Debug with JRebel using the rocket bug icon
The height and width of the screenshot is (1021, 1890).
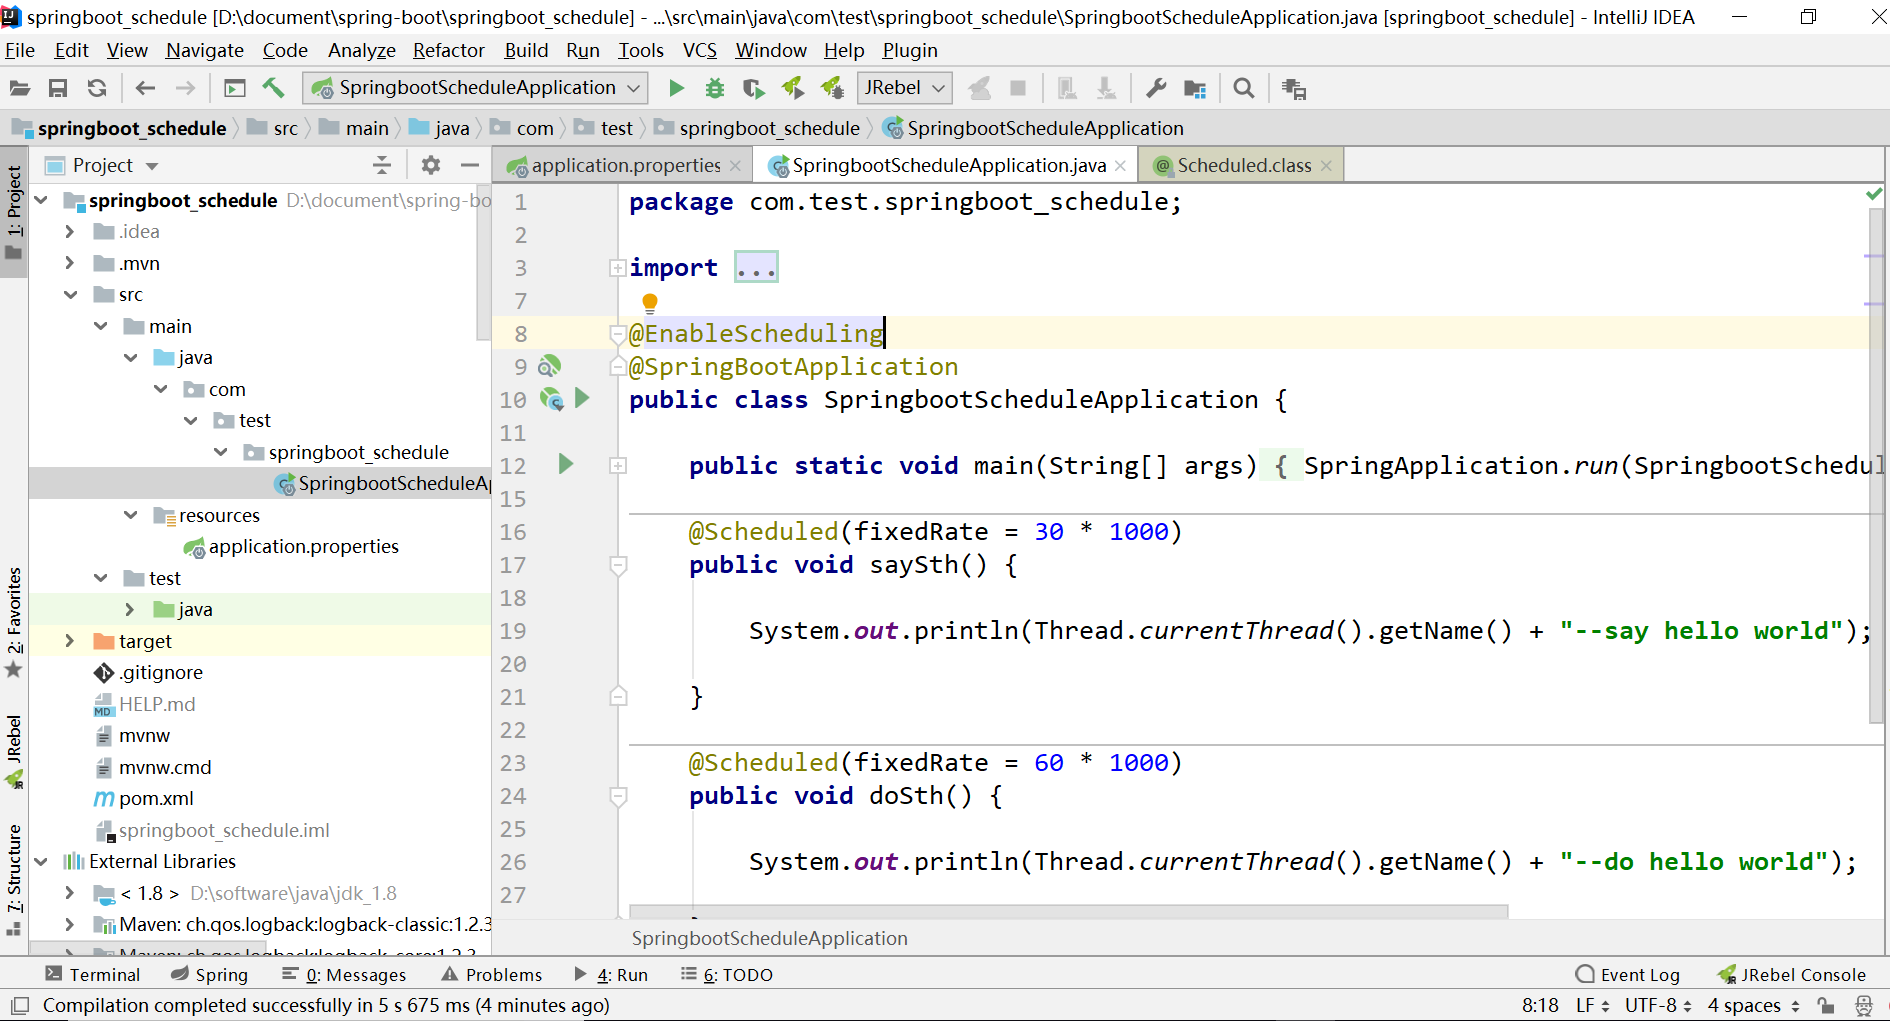(x=832, y=89)
